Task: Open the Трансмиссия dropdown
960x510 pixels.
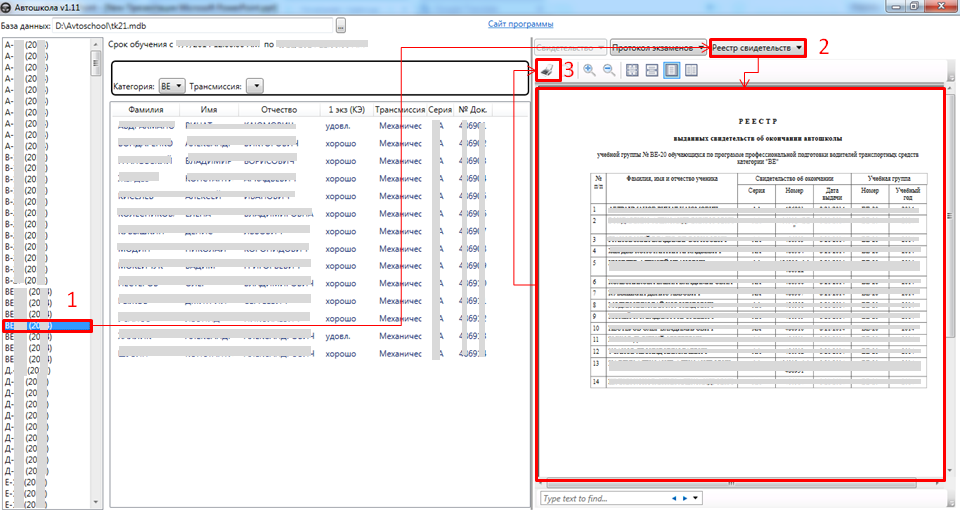Action: pos(254,86)
